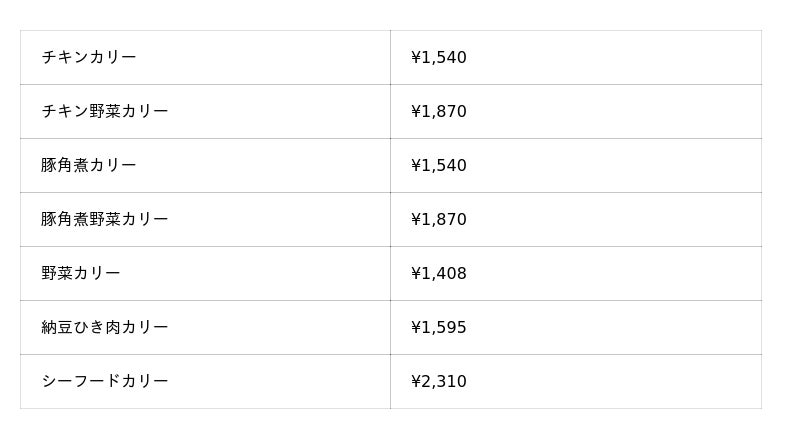The image size is (800, 439).
Task: Click the 豚角煮カリー item label
Action: click(x=89, y=166)
